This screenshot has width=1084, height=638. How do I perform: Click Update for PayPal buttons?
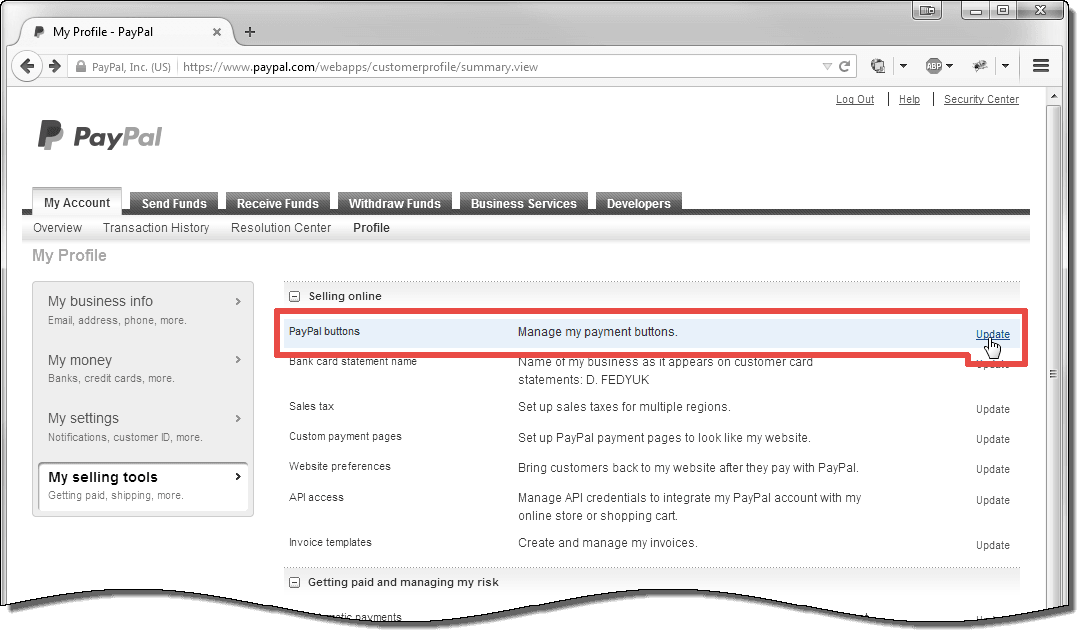993,335
